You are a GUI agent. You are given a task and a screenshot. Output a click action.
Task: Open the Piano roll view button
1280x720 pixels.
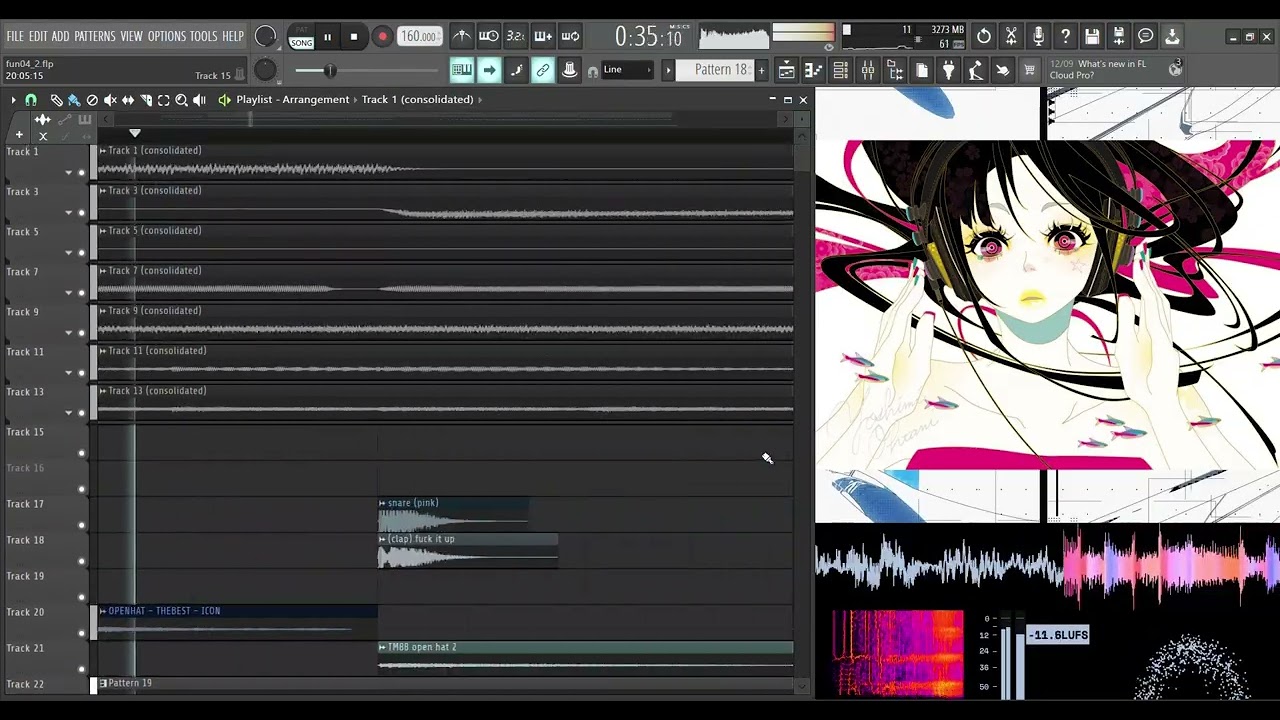point(814,70)
